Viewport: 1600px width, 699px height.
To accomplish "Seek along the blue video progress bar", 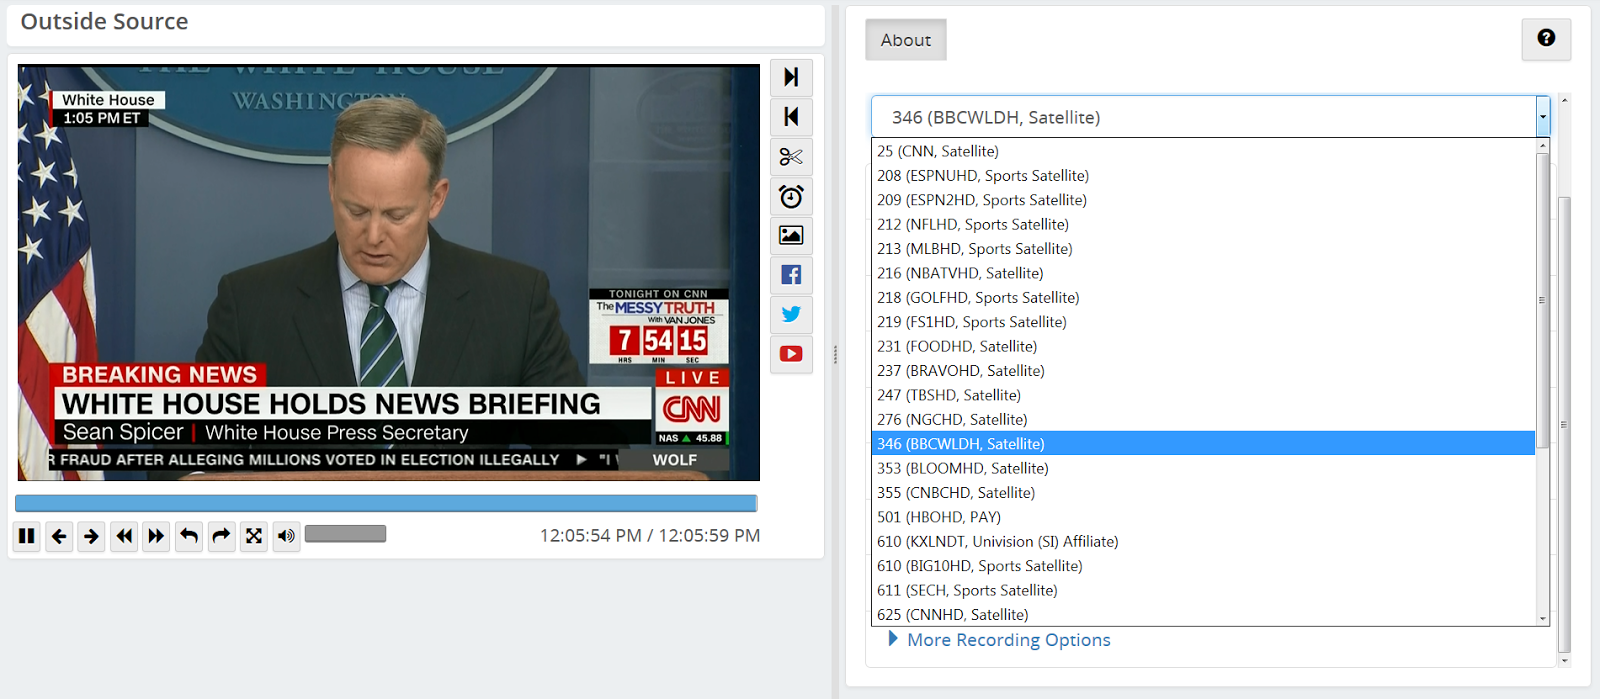I will (386, 503).
